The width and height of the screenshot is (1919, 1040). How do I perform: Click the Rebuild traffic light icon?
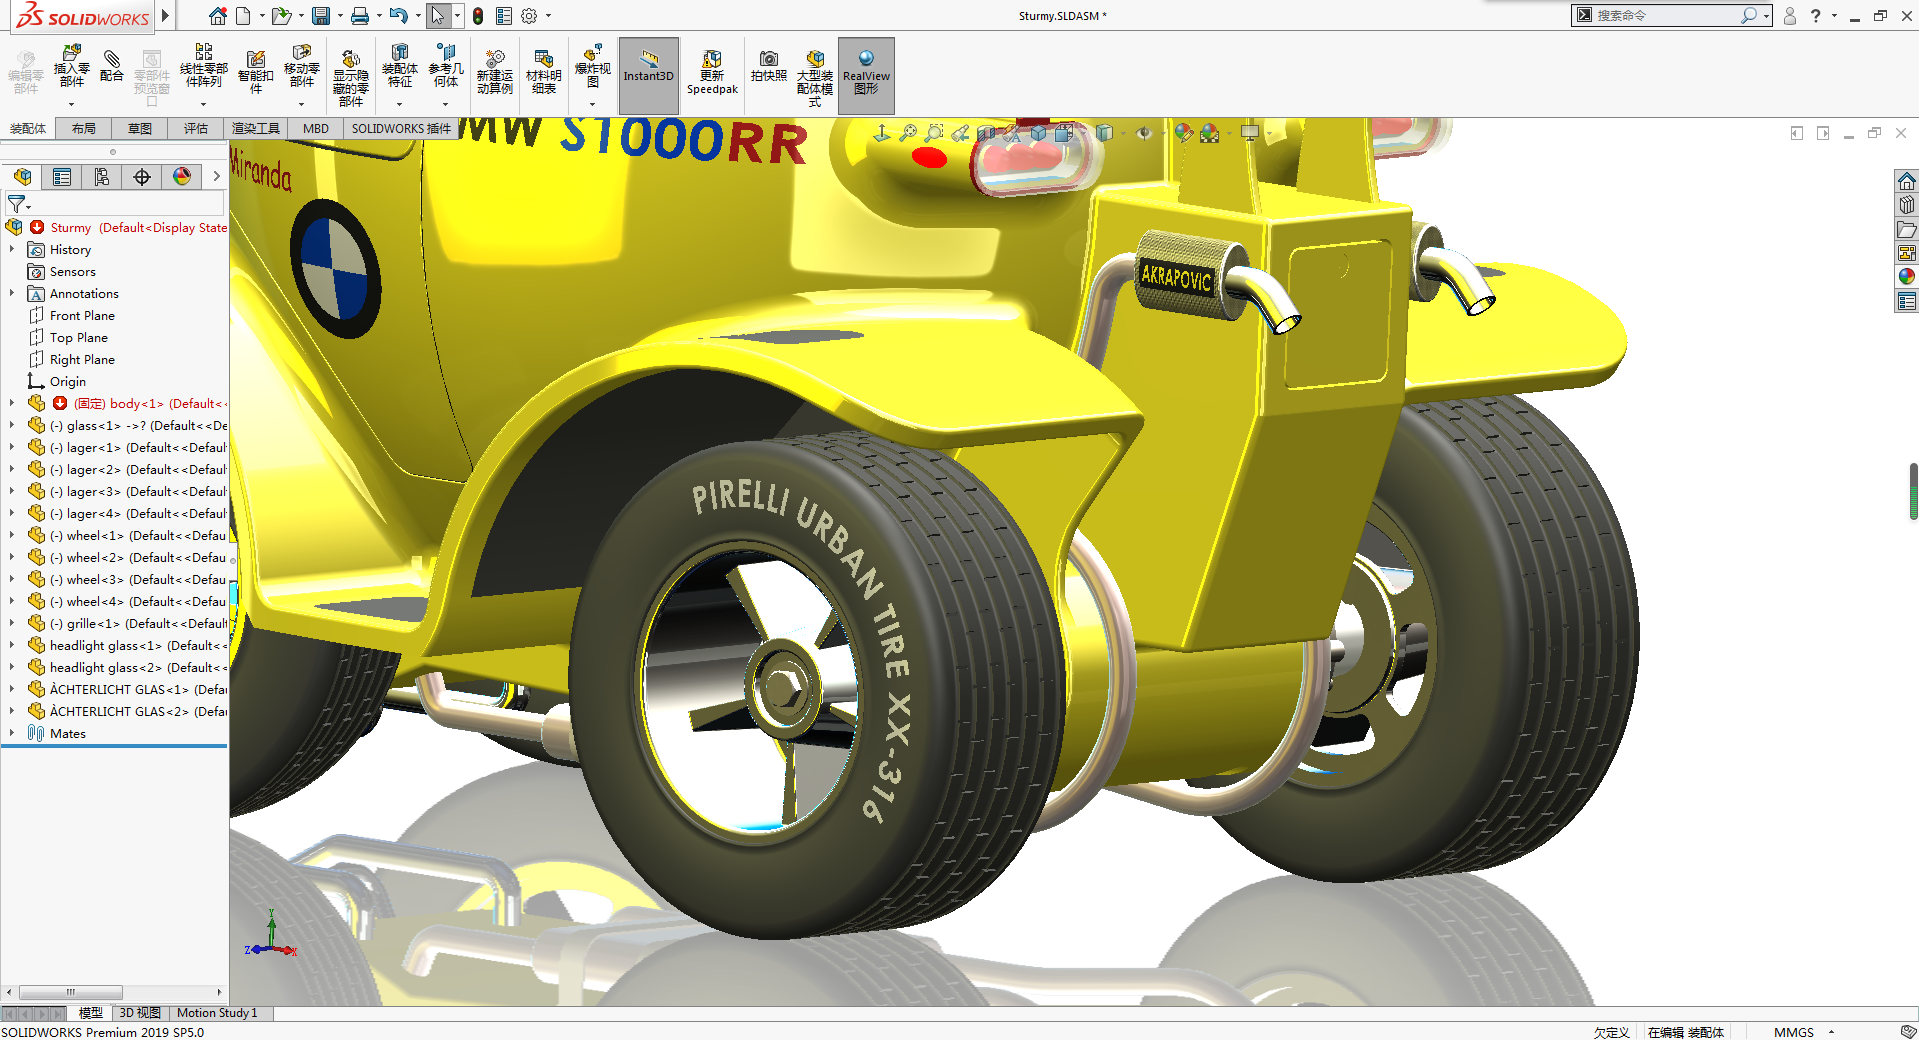click(478, 16)
